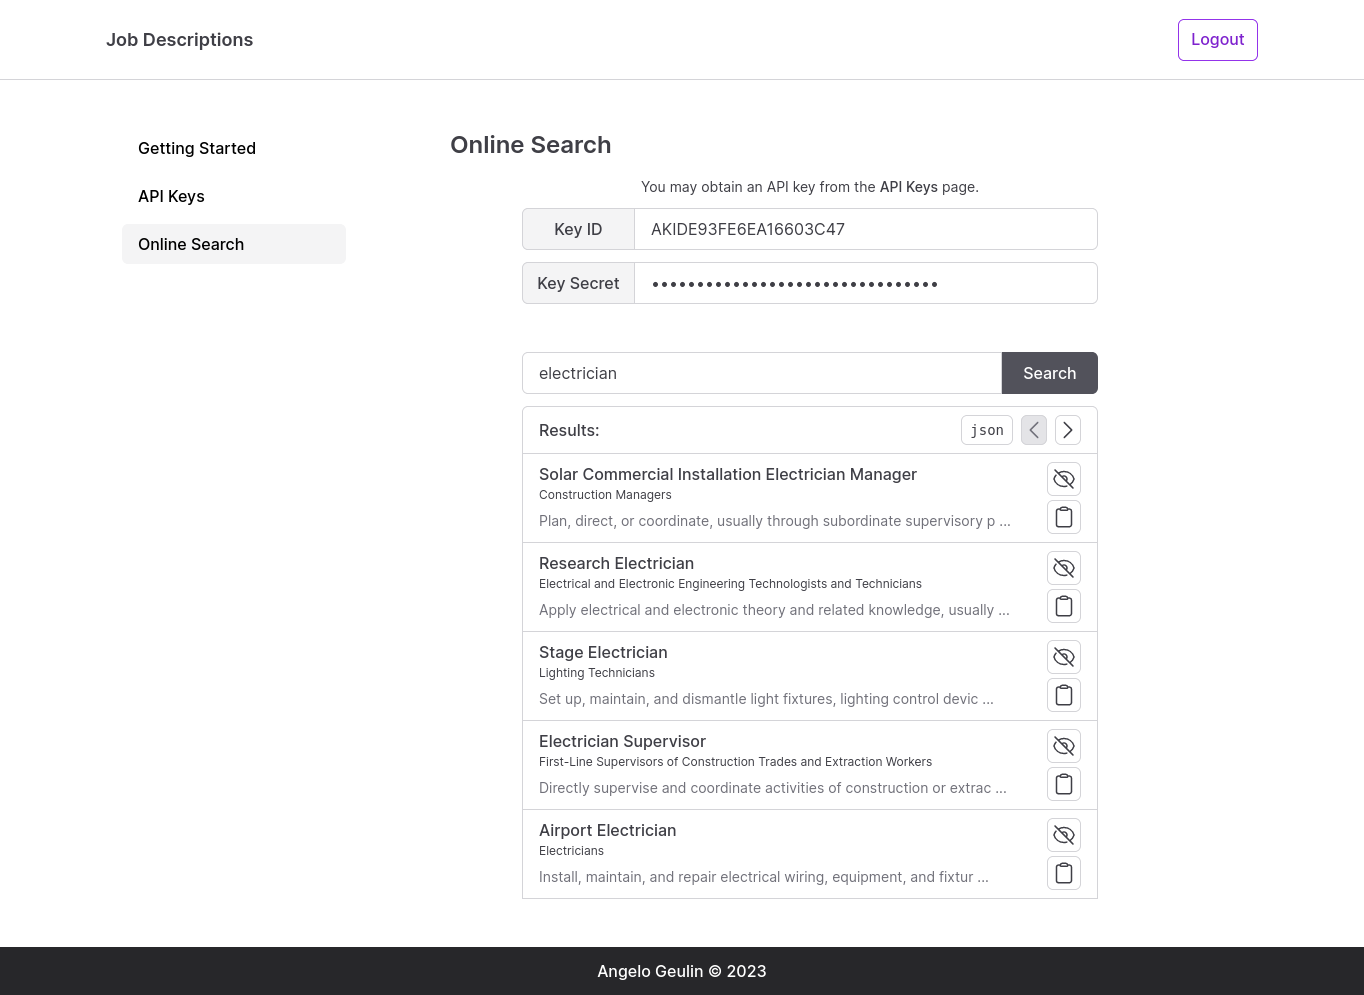This screenshot has width=1364, height=995.
Task: Click the Search button
Action: tap(1050, 373)
